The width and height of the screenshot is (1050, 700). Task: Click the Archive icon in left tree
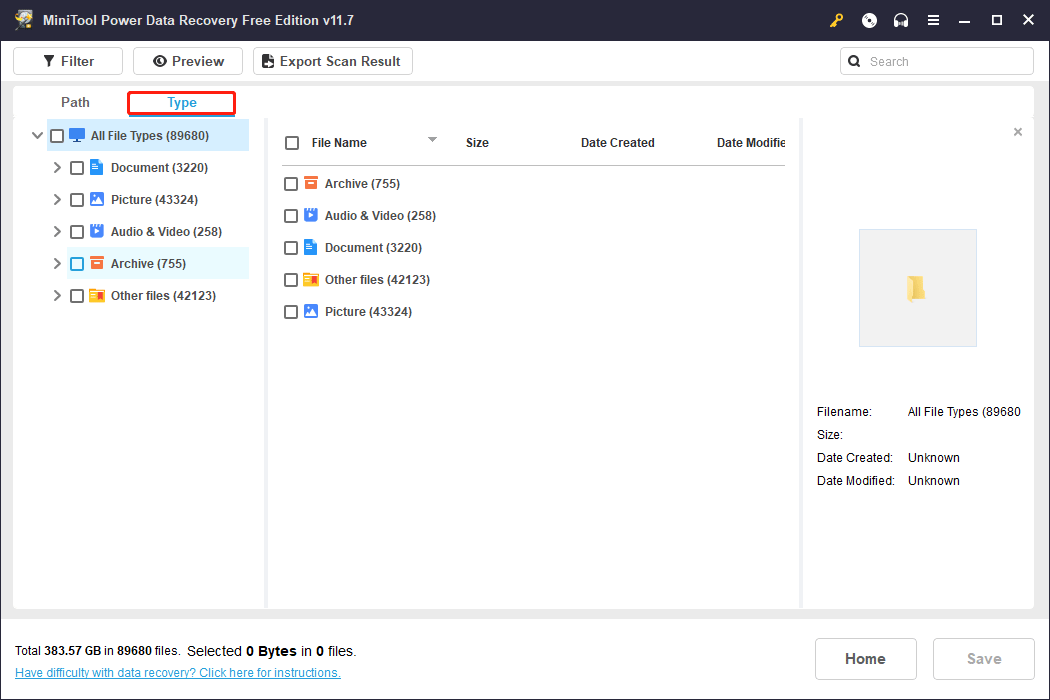click(96, 263)
